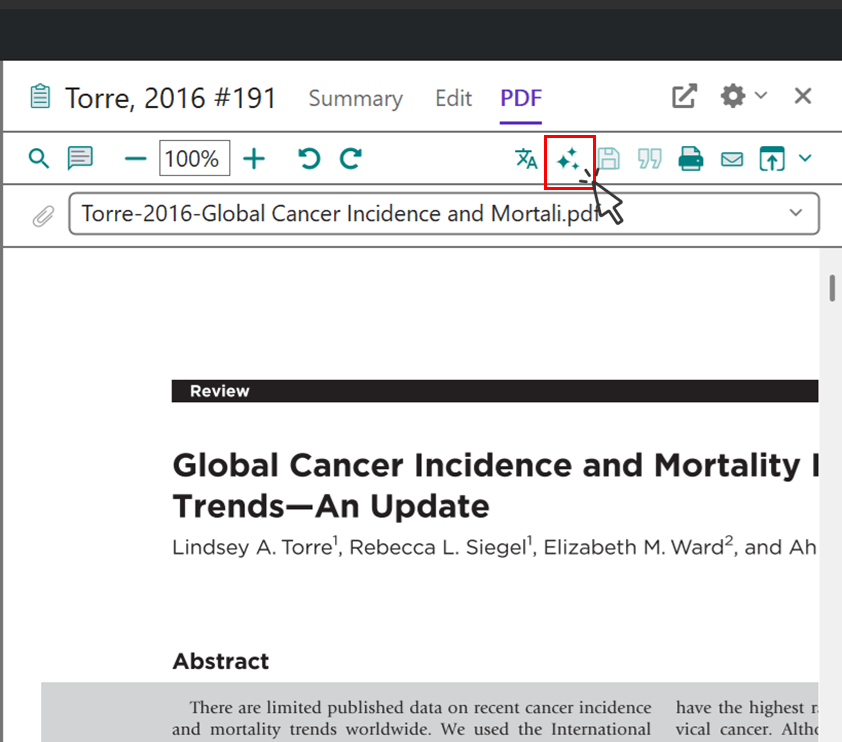Email the PDF using envelope icon
Image resolution: width=842 pixels, height=742 pixels.
click(x=732, y=159)
